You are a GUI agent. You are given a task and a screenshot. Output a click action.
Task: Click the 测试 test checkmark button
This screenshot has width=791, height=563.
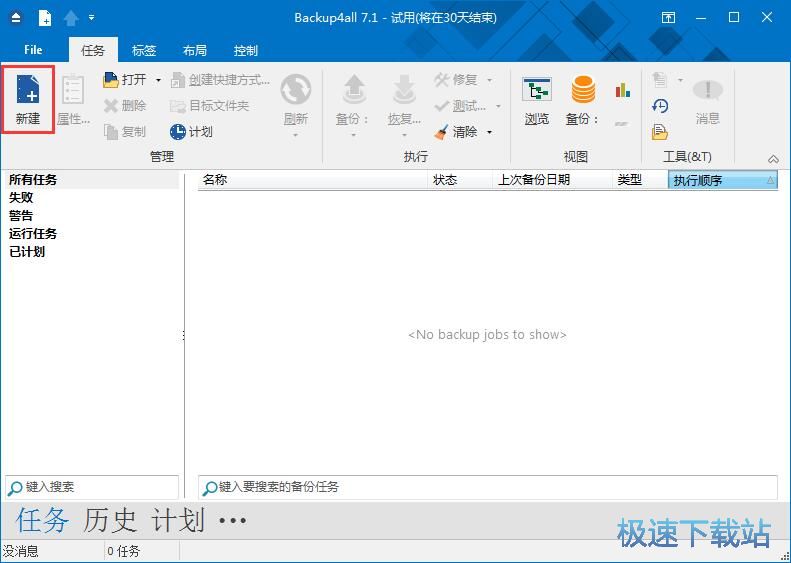[x=460, y=106]
